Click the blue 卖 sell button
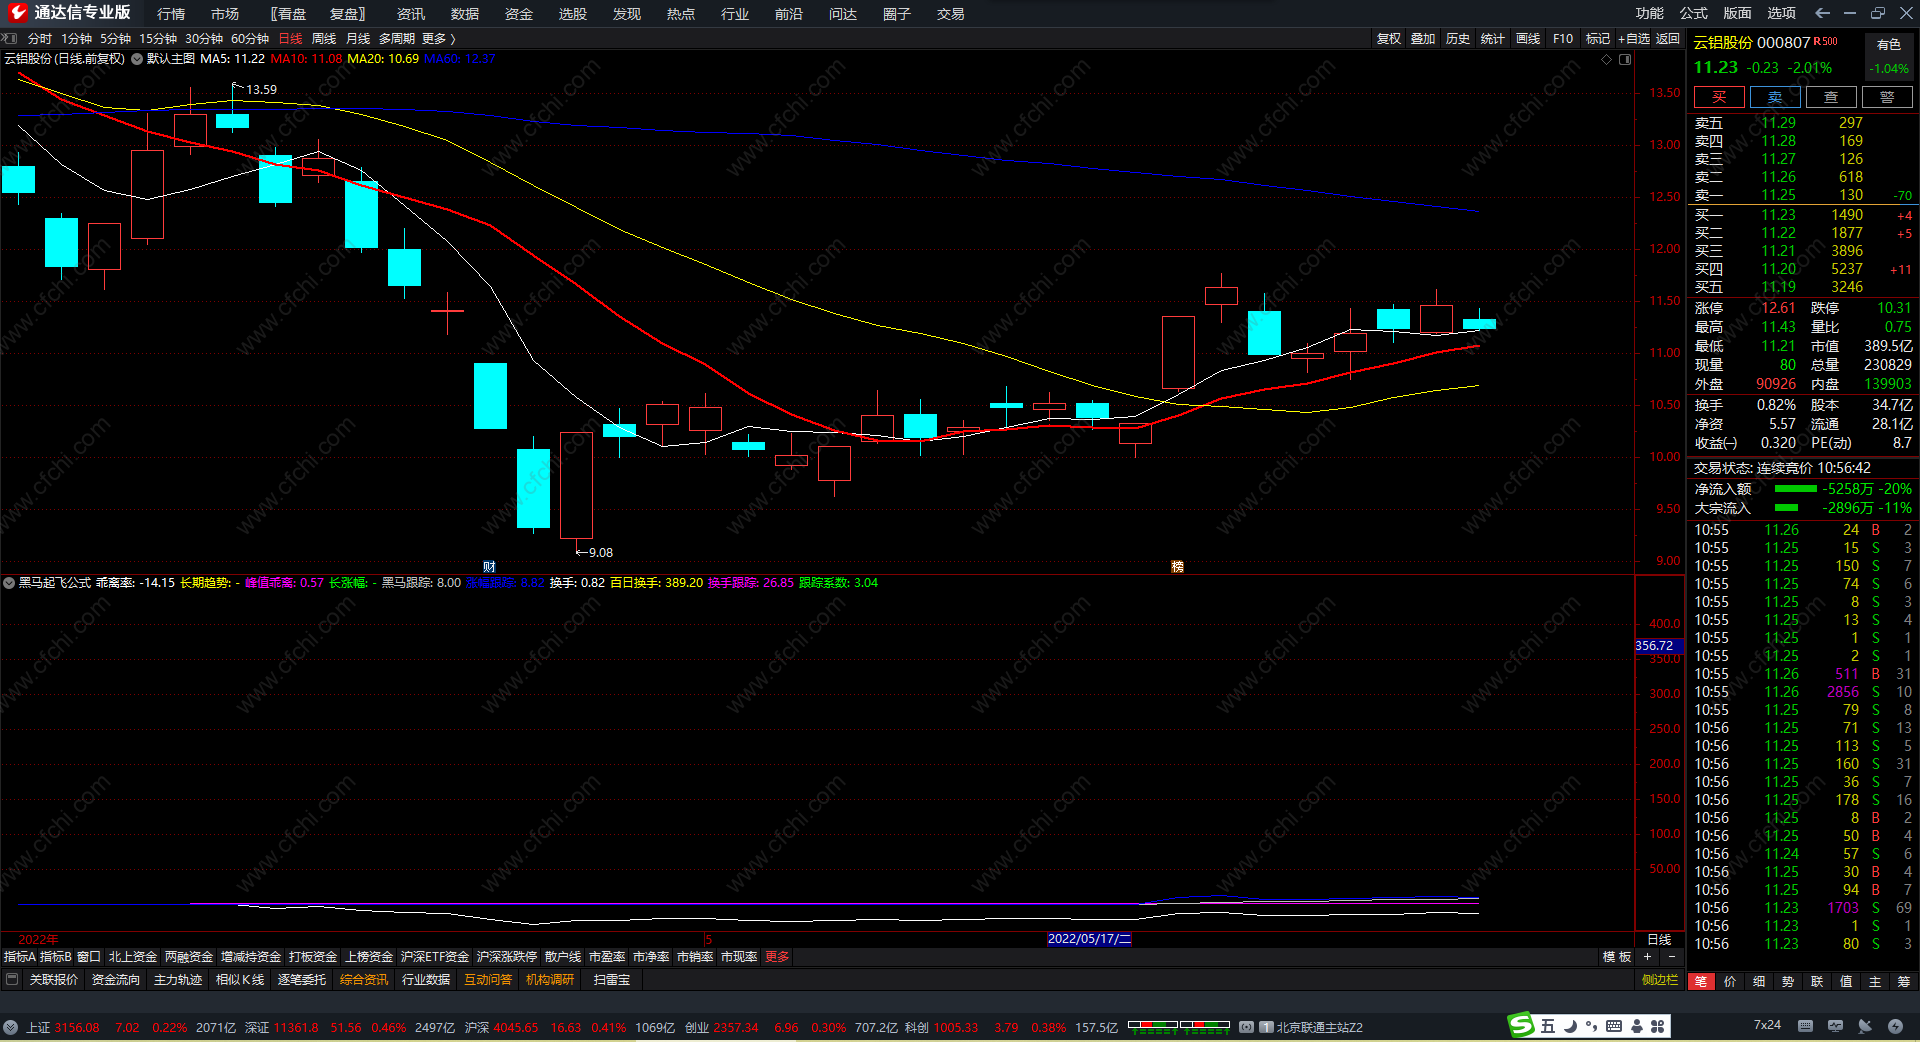This screenshot has width=1920, height=1042. click(1775, 97)
